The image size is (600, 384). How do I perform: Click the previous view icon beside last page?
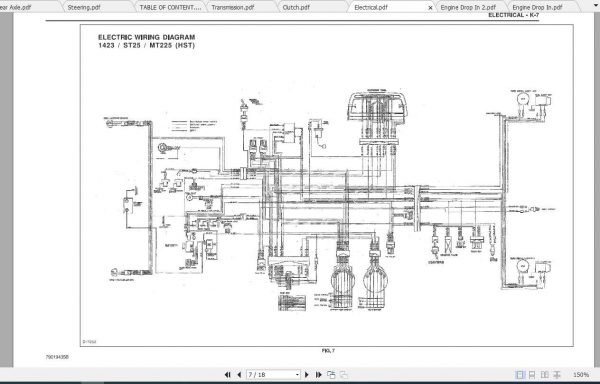pos(331,375)
